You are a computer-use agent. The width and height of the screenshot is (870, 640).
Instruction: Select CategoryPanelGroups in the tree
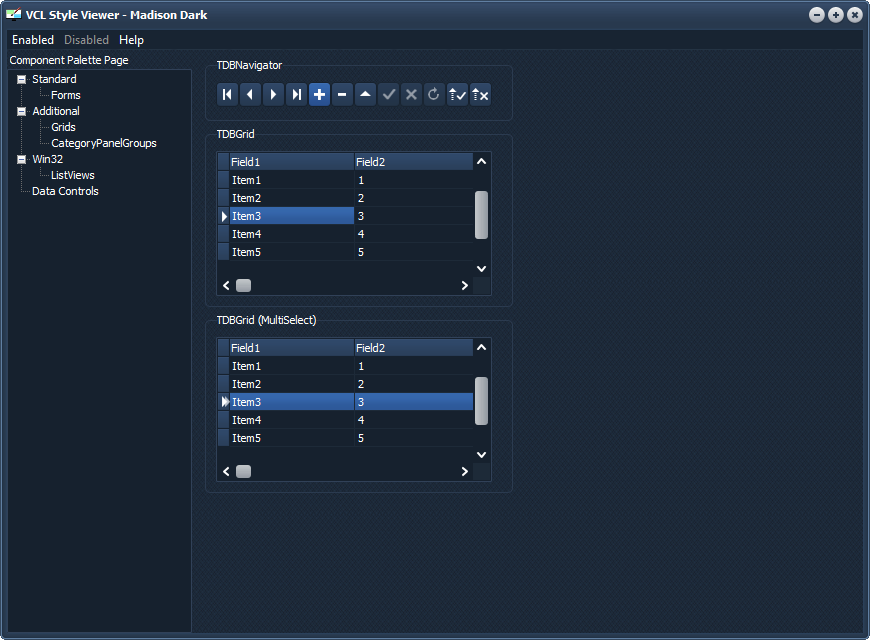(104, 143)
